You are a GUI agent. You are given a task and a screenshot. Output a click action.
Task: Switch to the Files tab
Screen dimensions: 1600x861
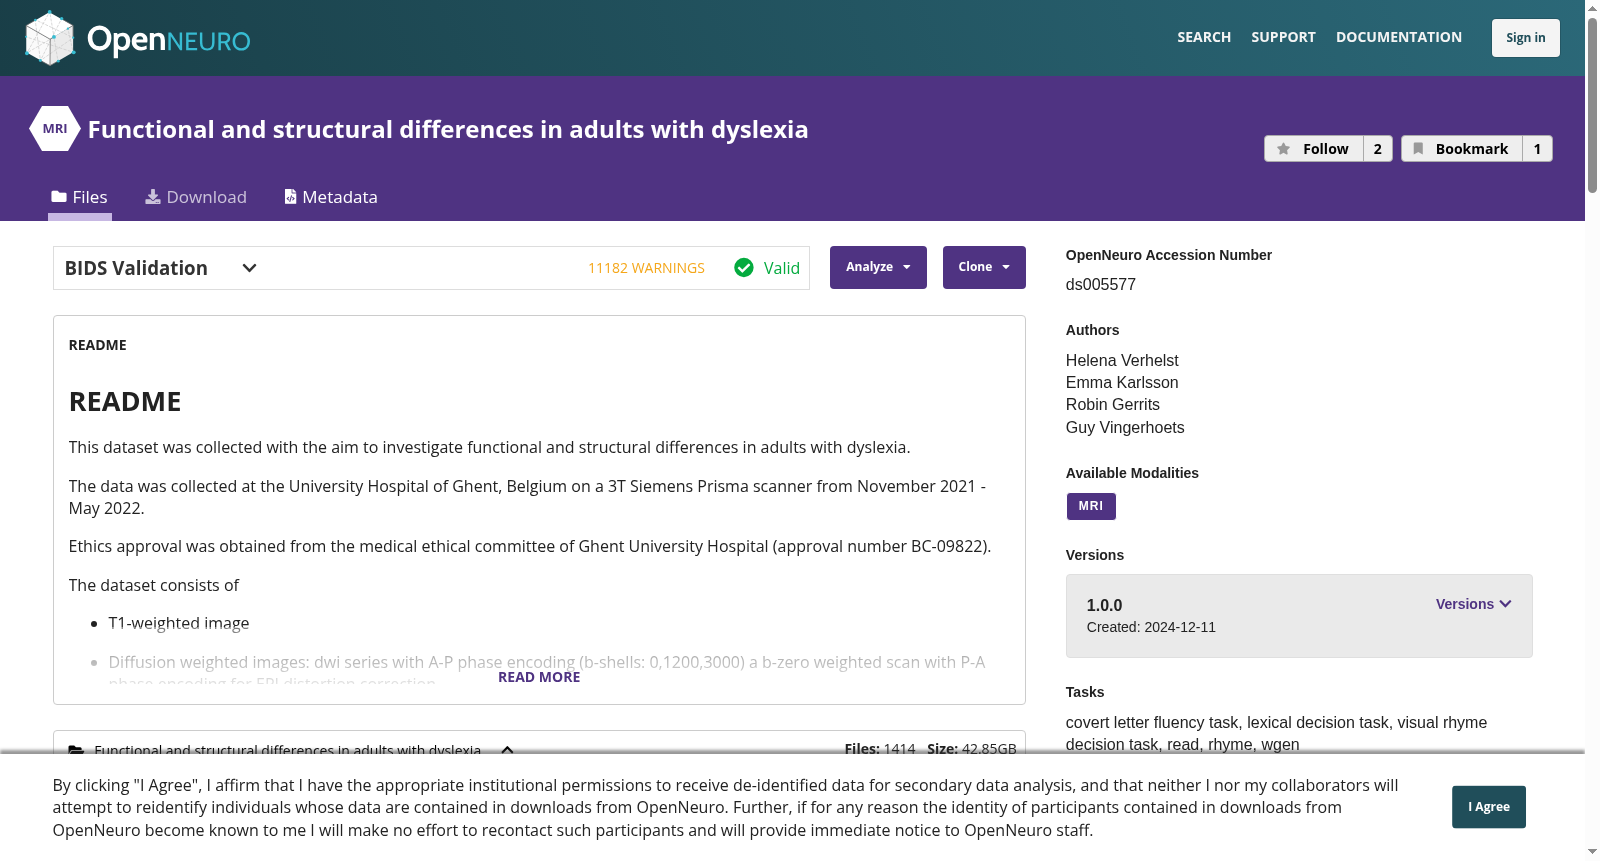point(80,197)
